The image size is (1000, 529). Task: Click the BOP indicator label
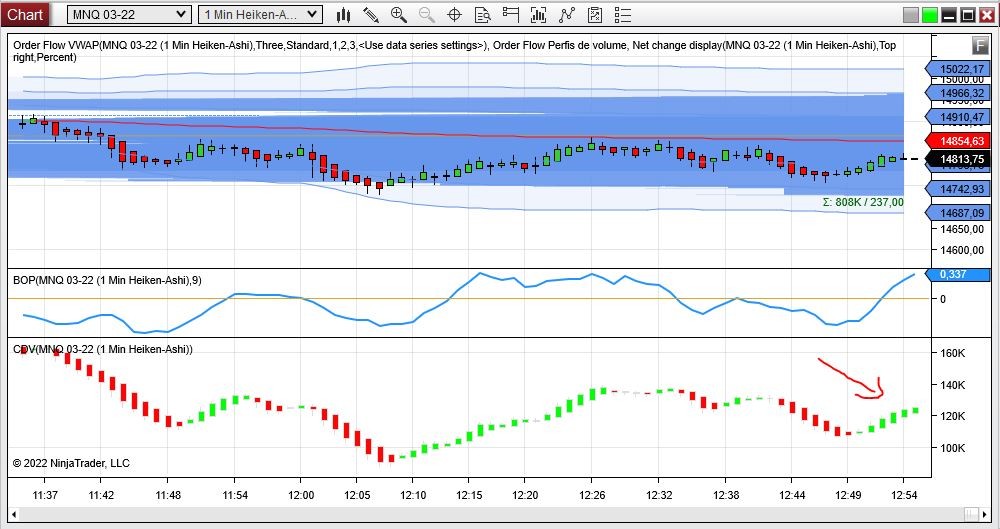pyautogui.click(x=107, y=280)
